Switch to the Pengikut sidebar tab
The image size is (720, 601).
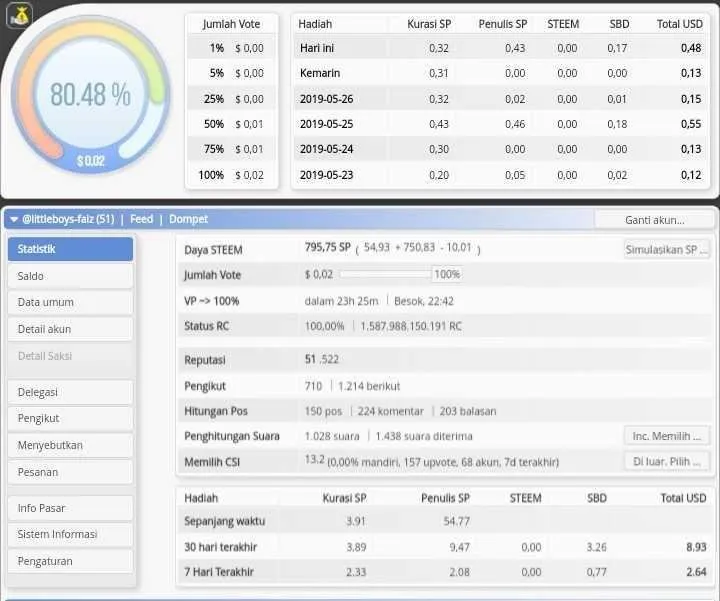[70, 418]
